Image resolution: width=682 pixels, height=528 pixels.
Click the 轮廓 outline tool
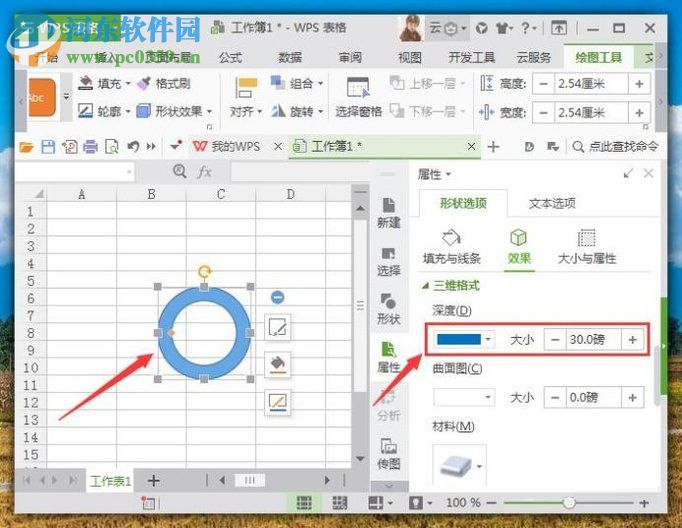(104, 111)
